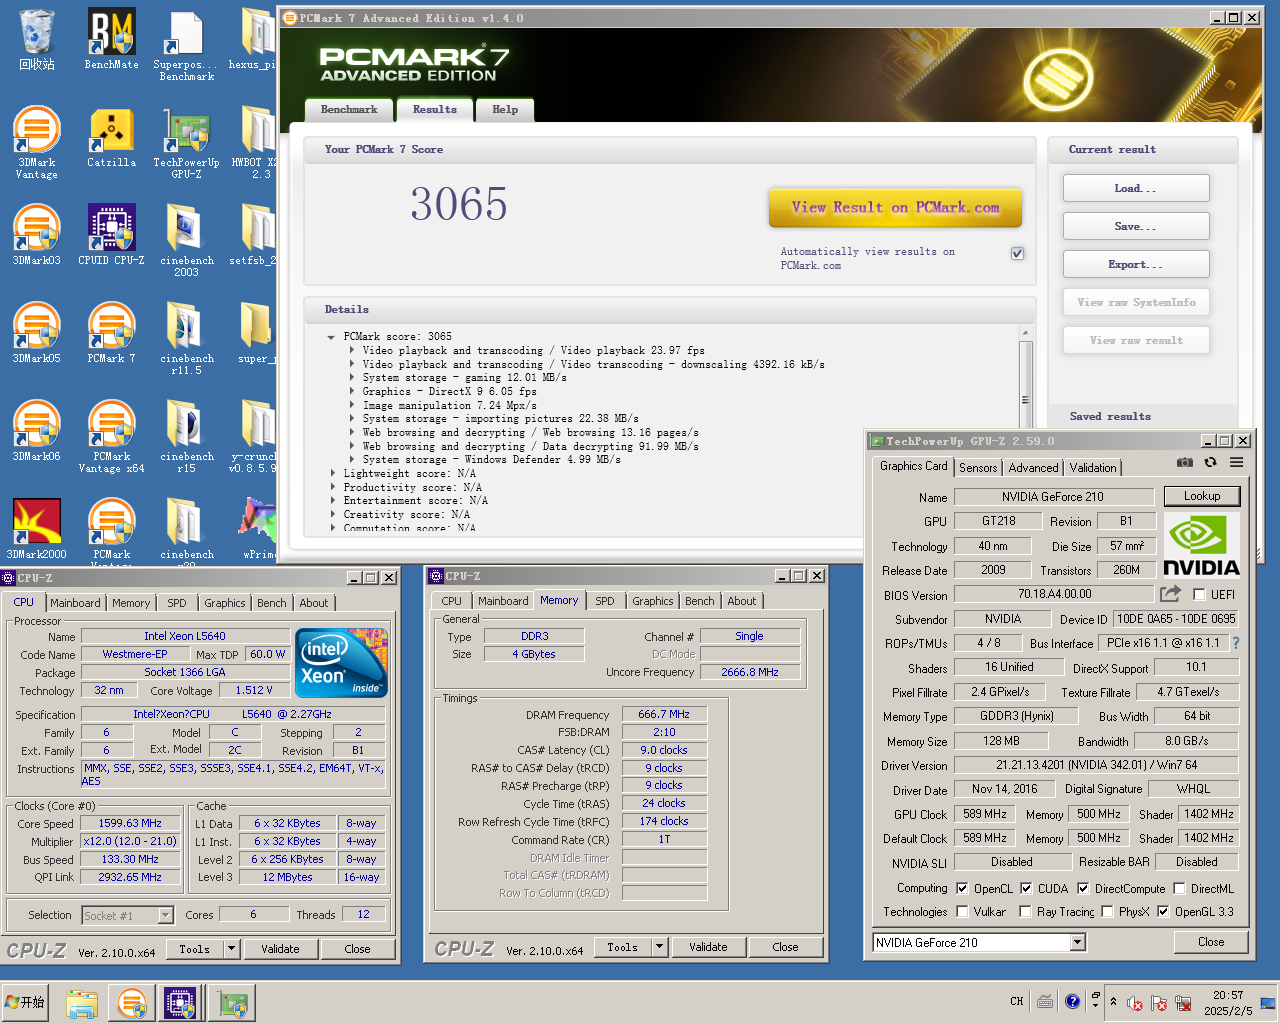Viewport: 1280px width, 1024px height.
Task: Toggle the UEFI checkbox in GPU-Z
Action: click(1199, 594)
